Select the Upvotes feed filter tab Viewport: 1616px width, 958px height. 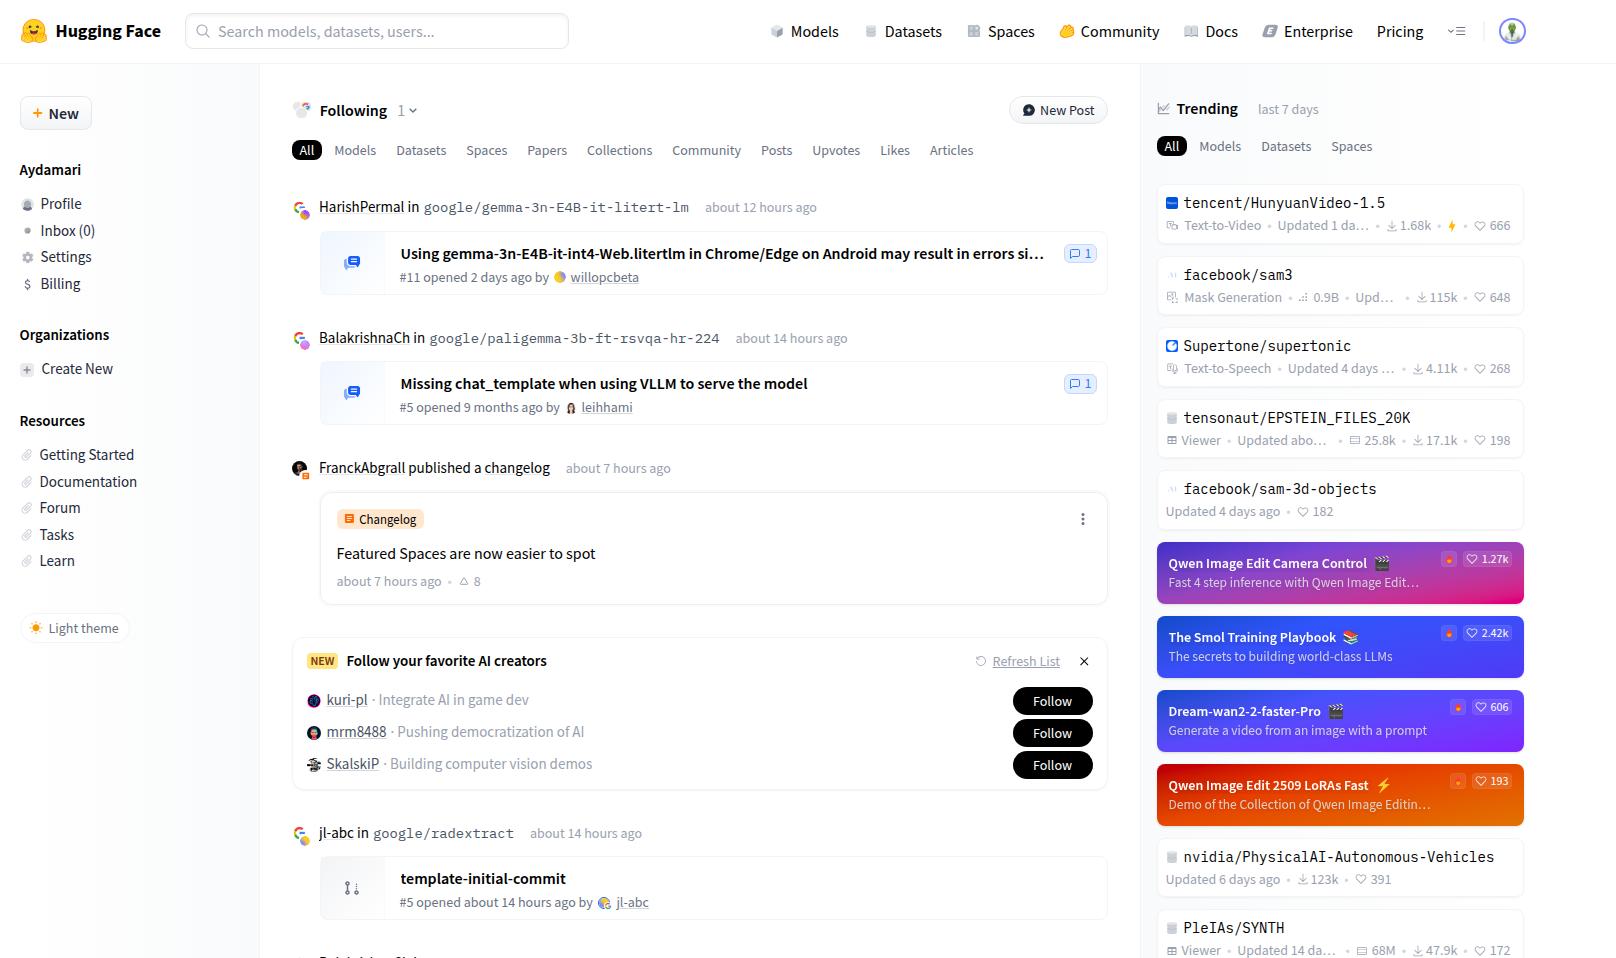[x=836, y=150]
